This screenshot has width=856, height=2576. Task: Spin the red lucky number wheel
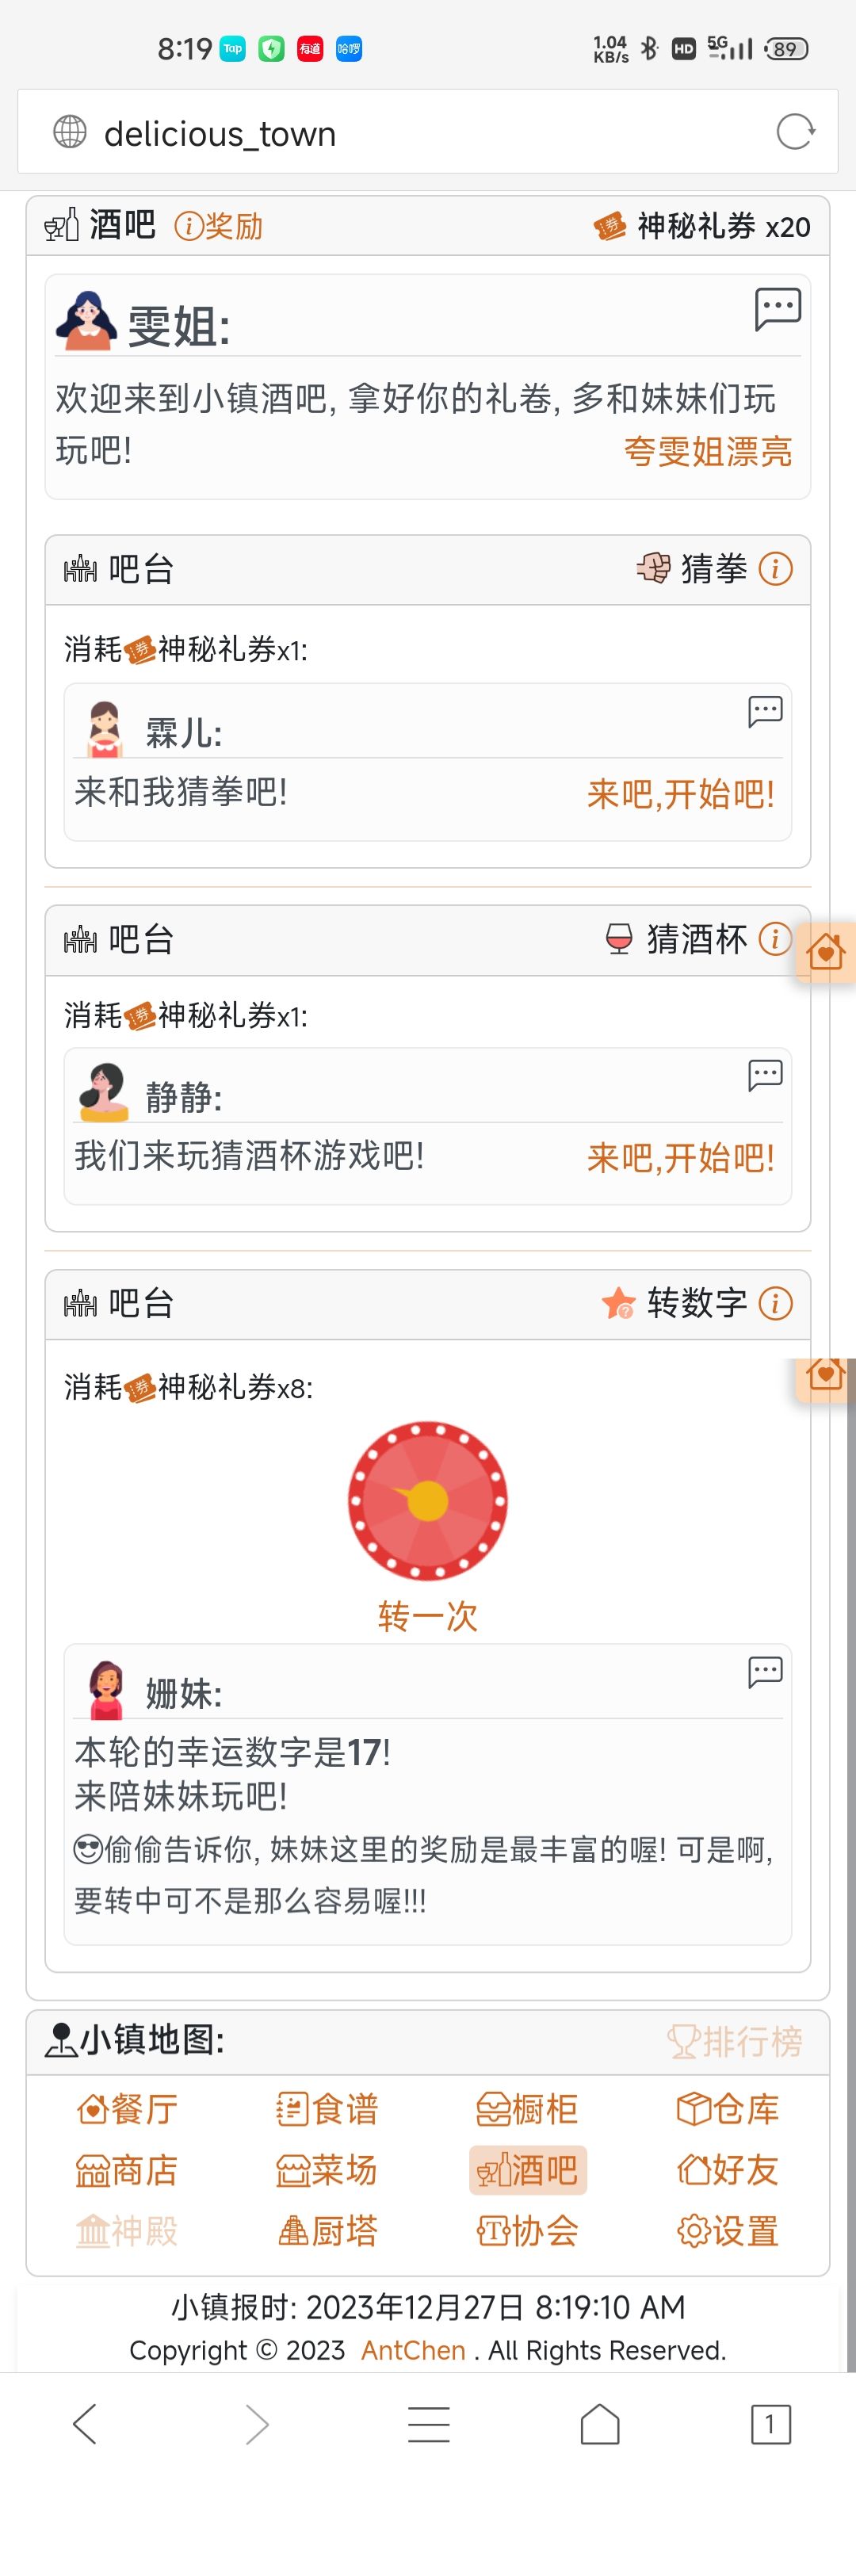pyautogui.click(x=428, y=1500)
